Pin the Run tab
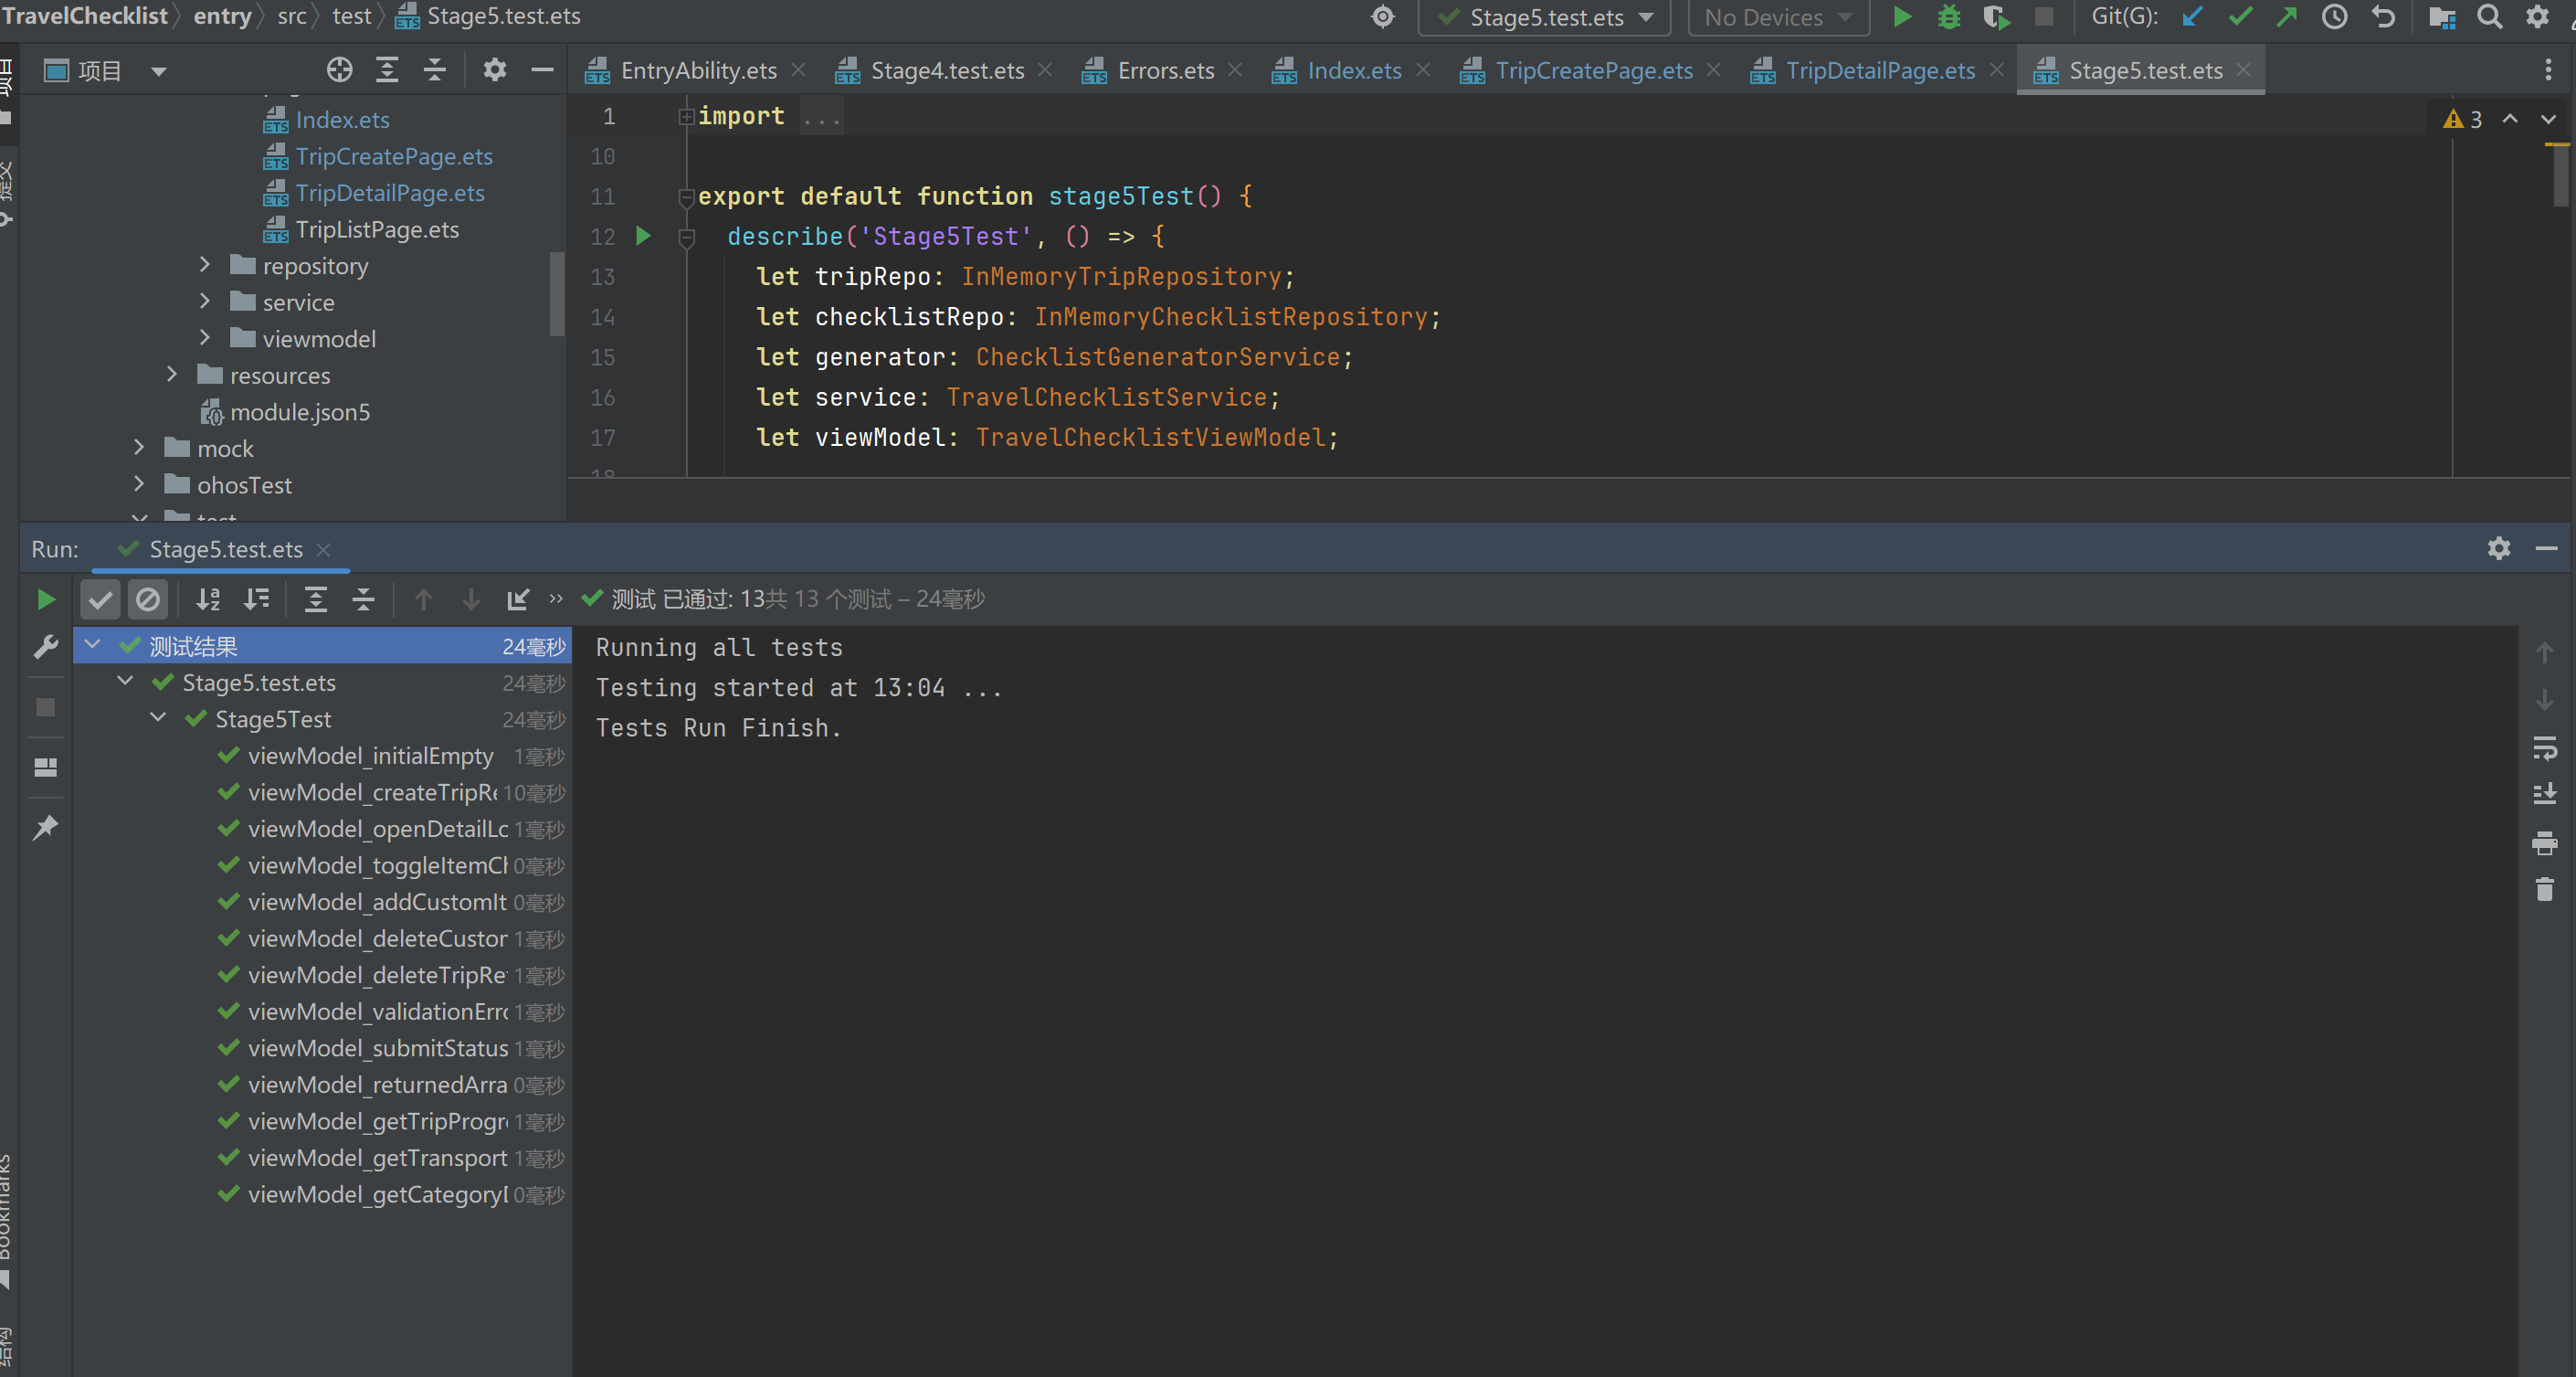Image resolution: width=2576 pixels, height=1377 pixels. (46, 827)
